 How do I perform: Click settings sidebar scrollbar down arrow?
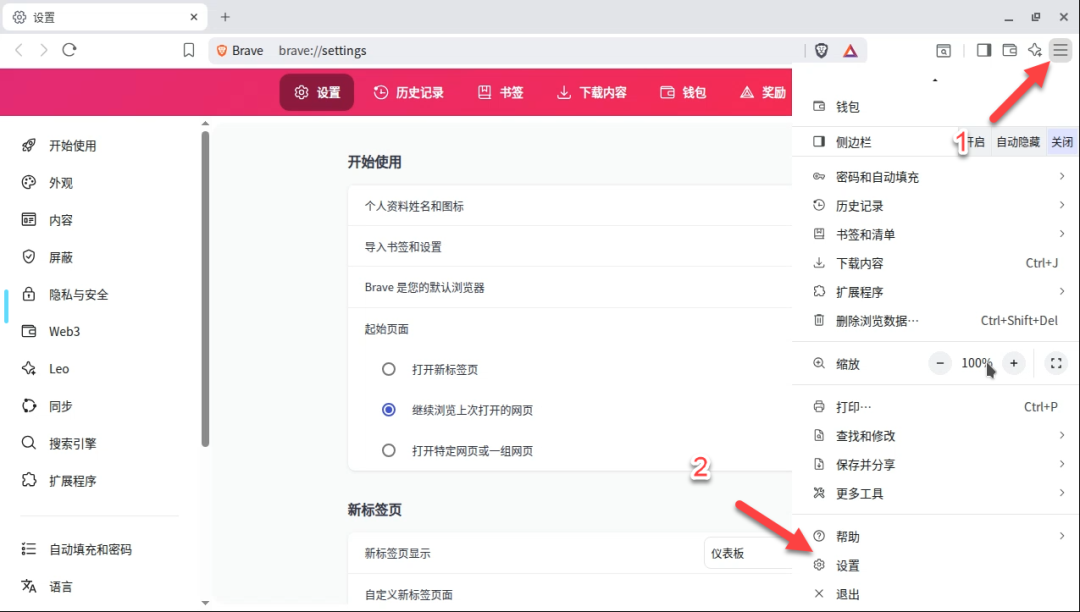click(205, 602)
